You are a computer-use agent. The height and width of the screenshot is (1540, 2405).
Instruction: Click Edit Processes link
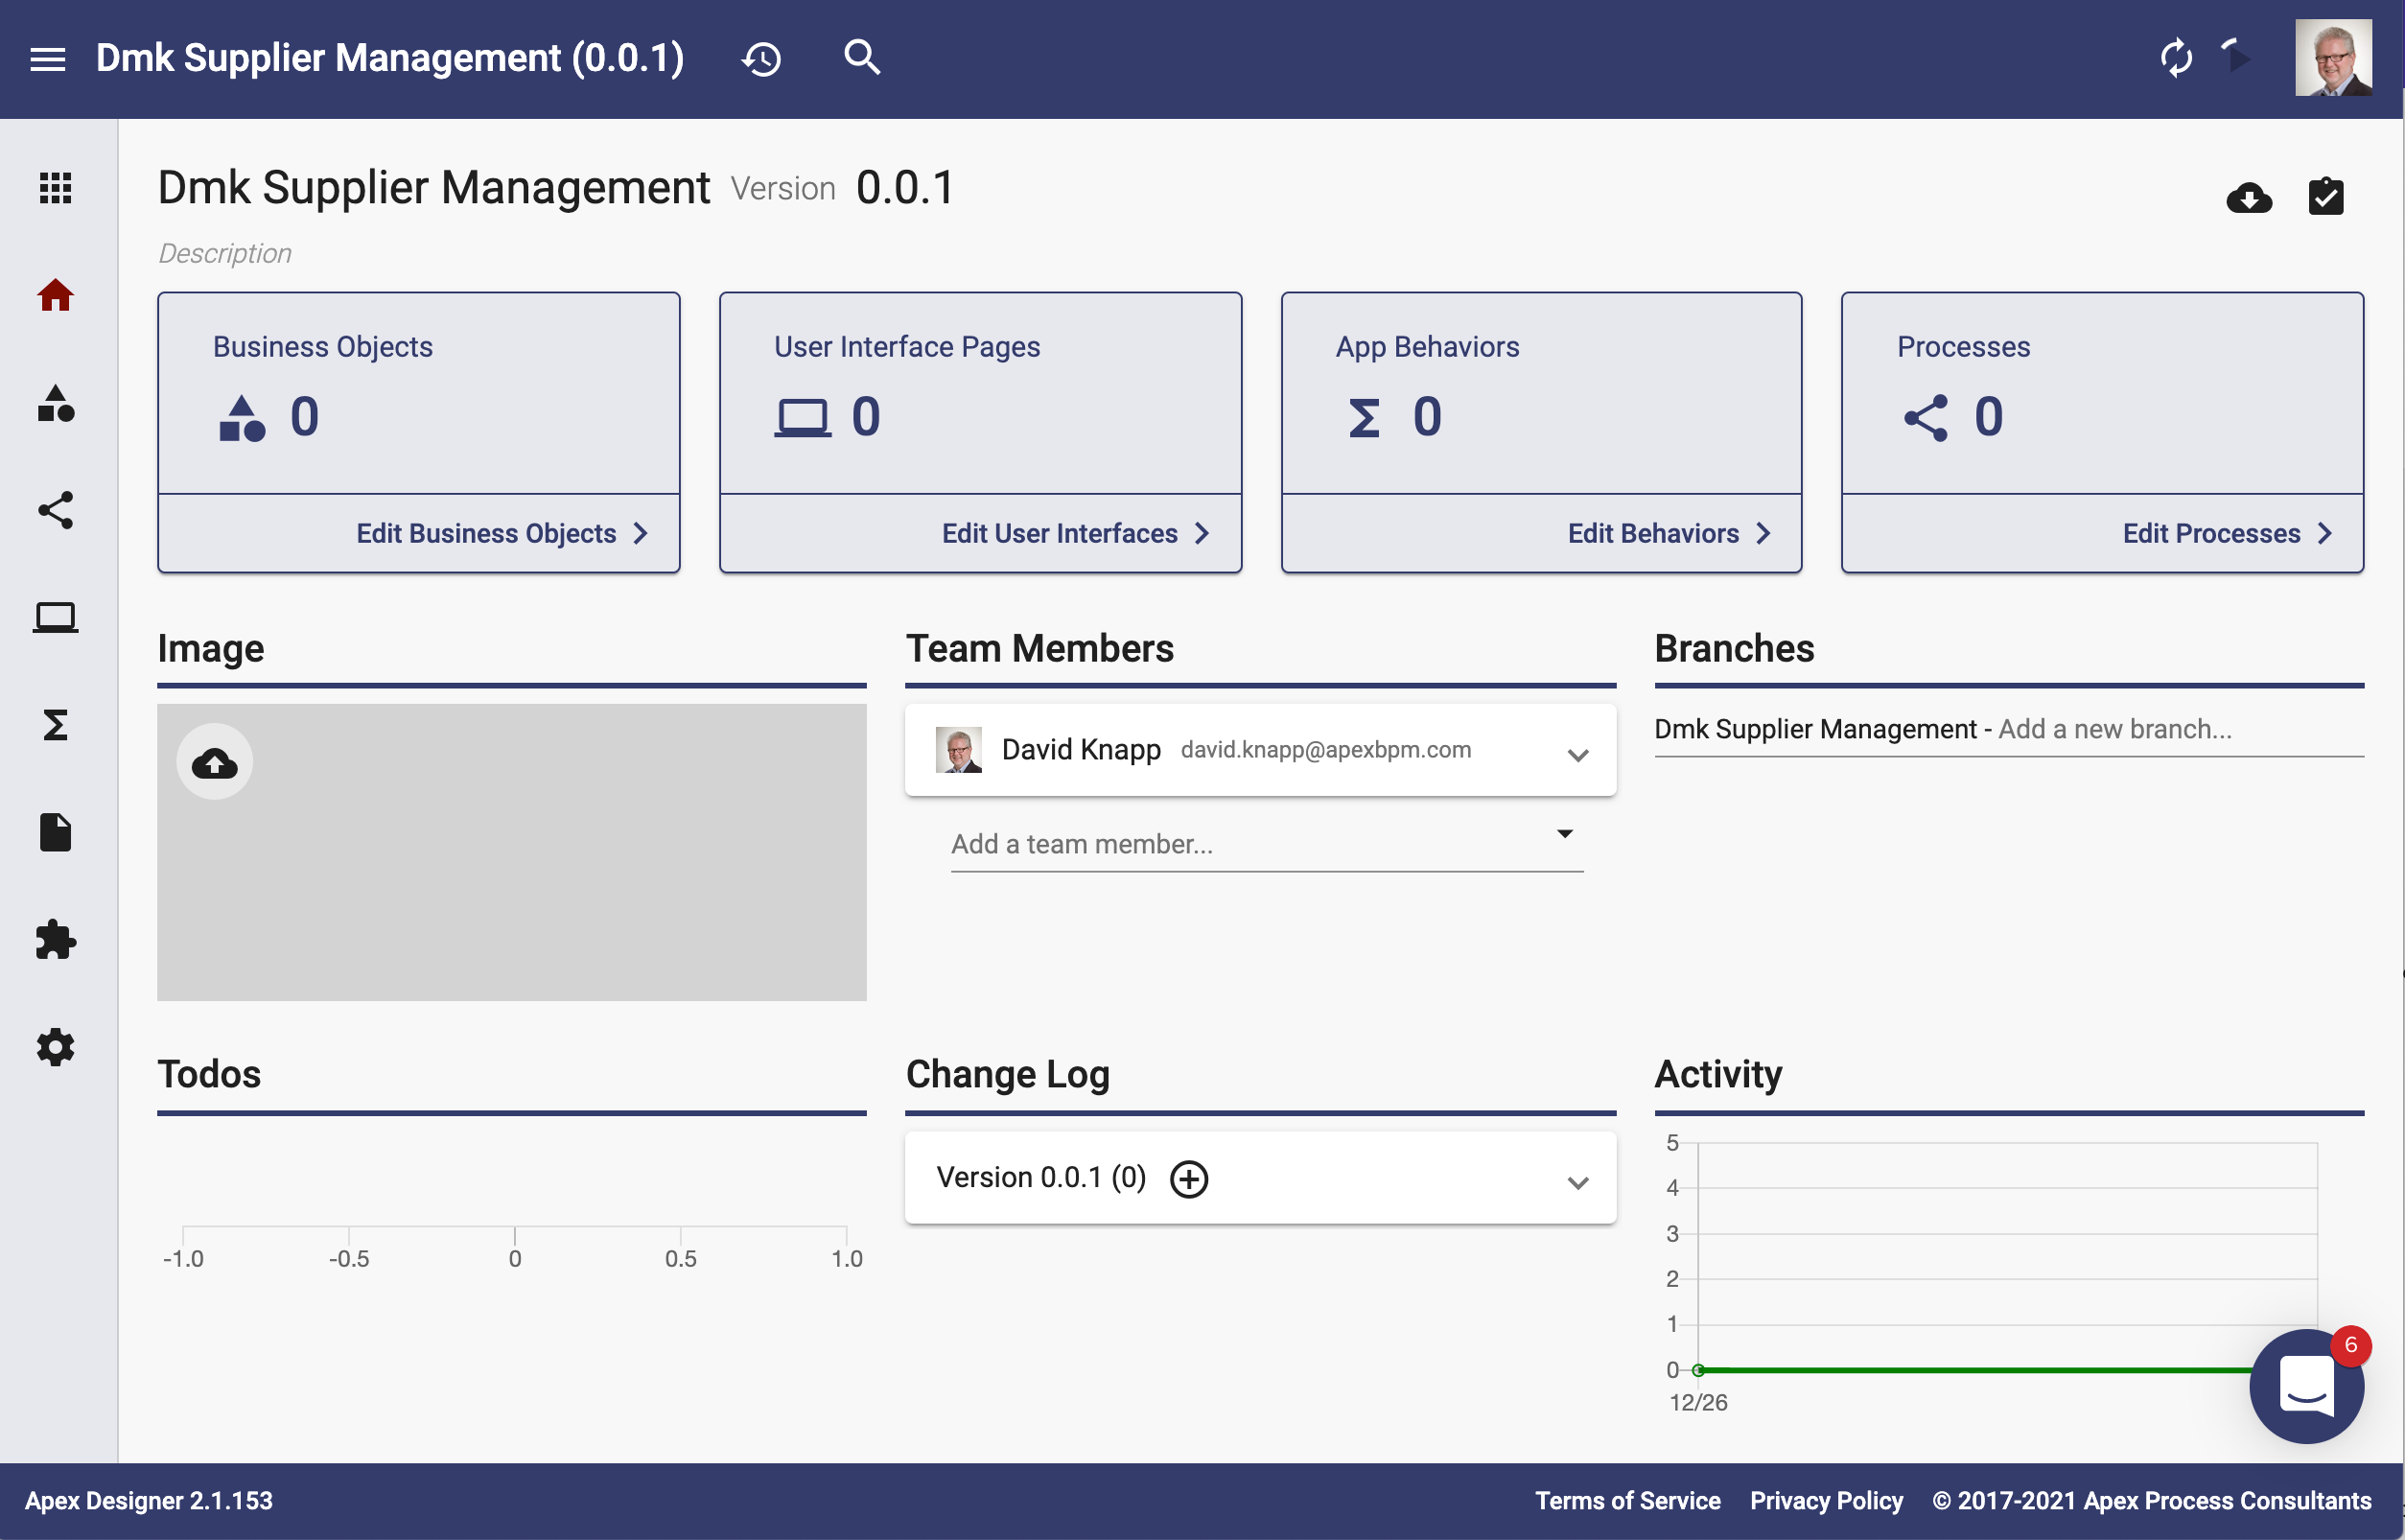click(x=2227, y=534)
